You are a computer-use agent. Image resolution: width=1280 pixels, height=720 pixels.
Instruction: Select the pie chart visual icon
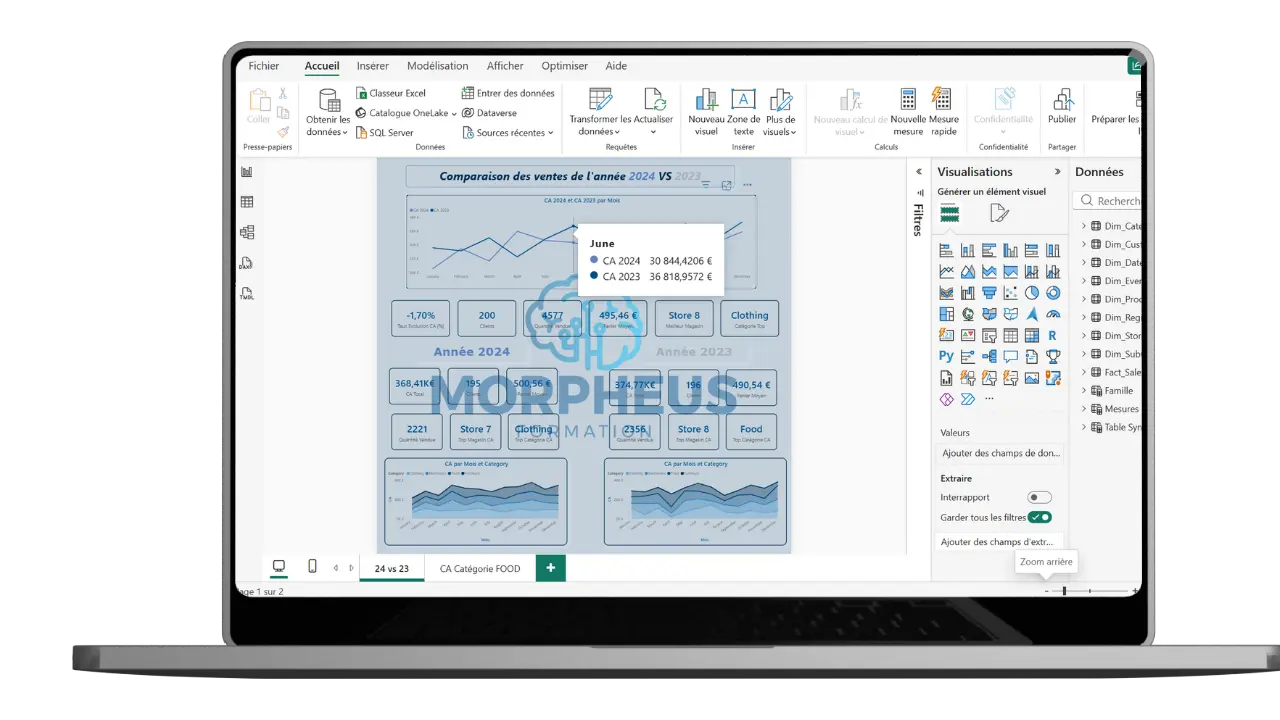(1031, 293)
